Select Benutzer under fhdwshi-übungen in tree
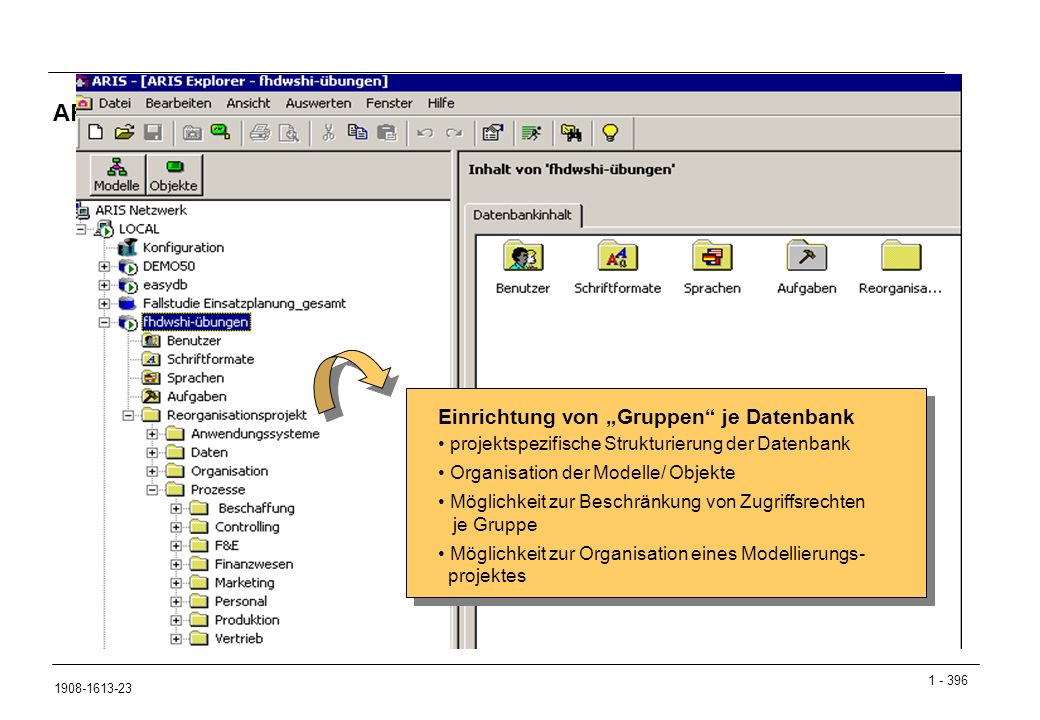1040x720 pixels. pyautogui.click(x=194, y=341)
